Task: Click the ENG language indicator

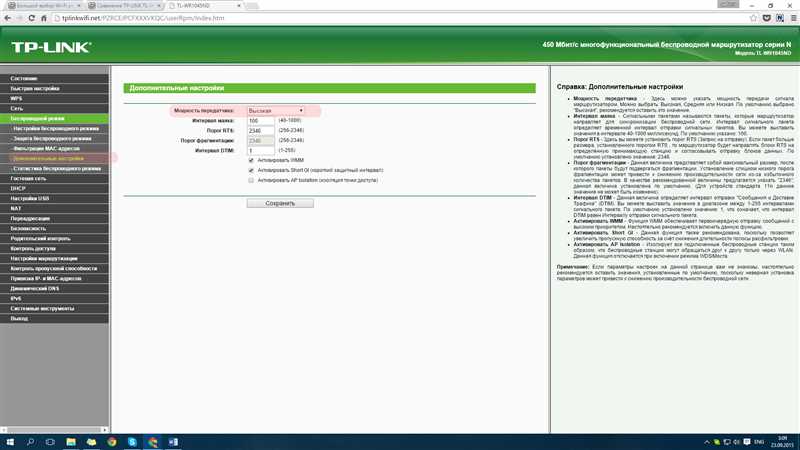Action: coord(759,442)
